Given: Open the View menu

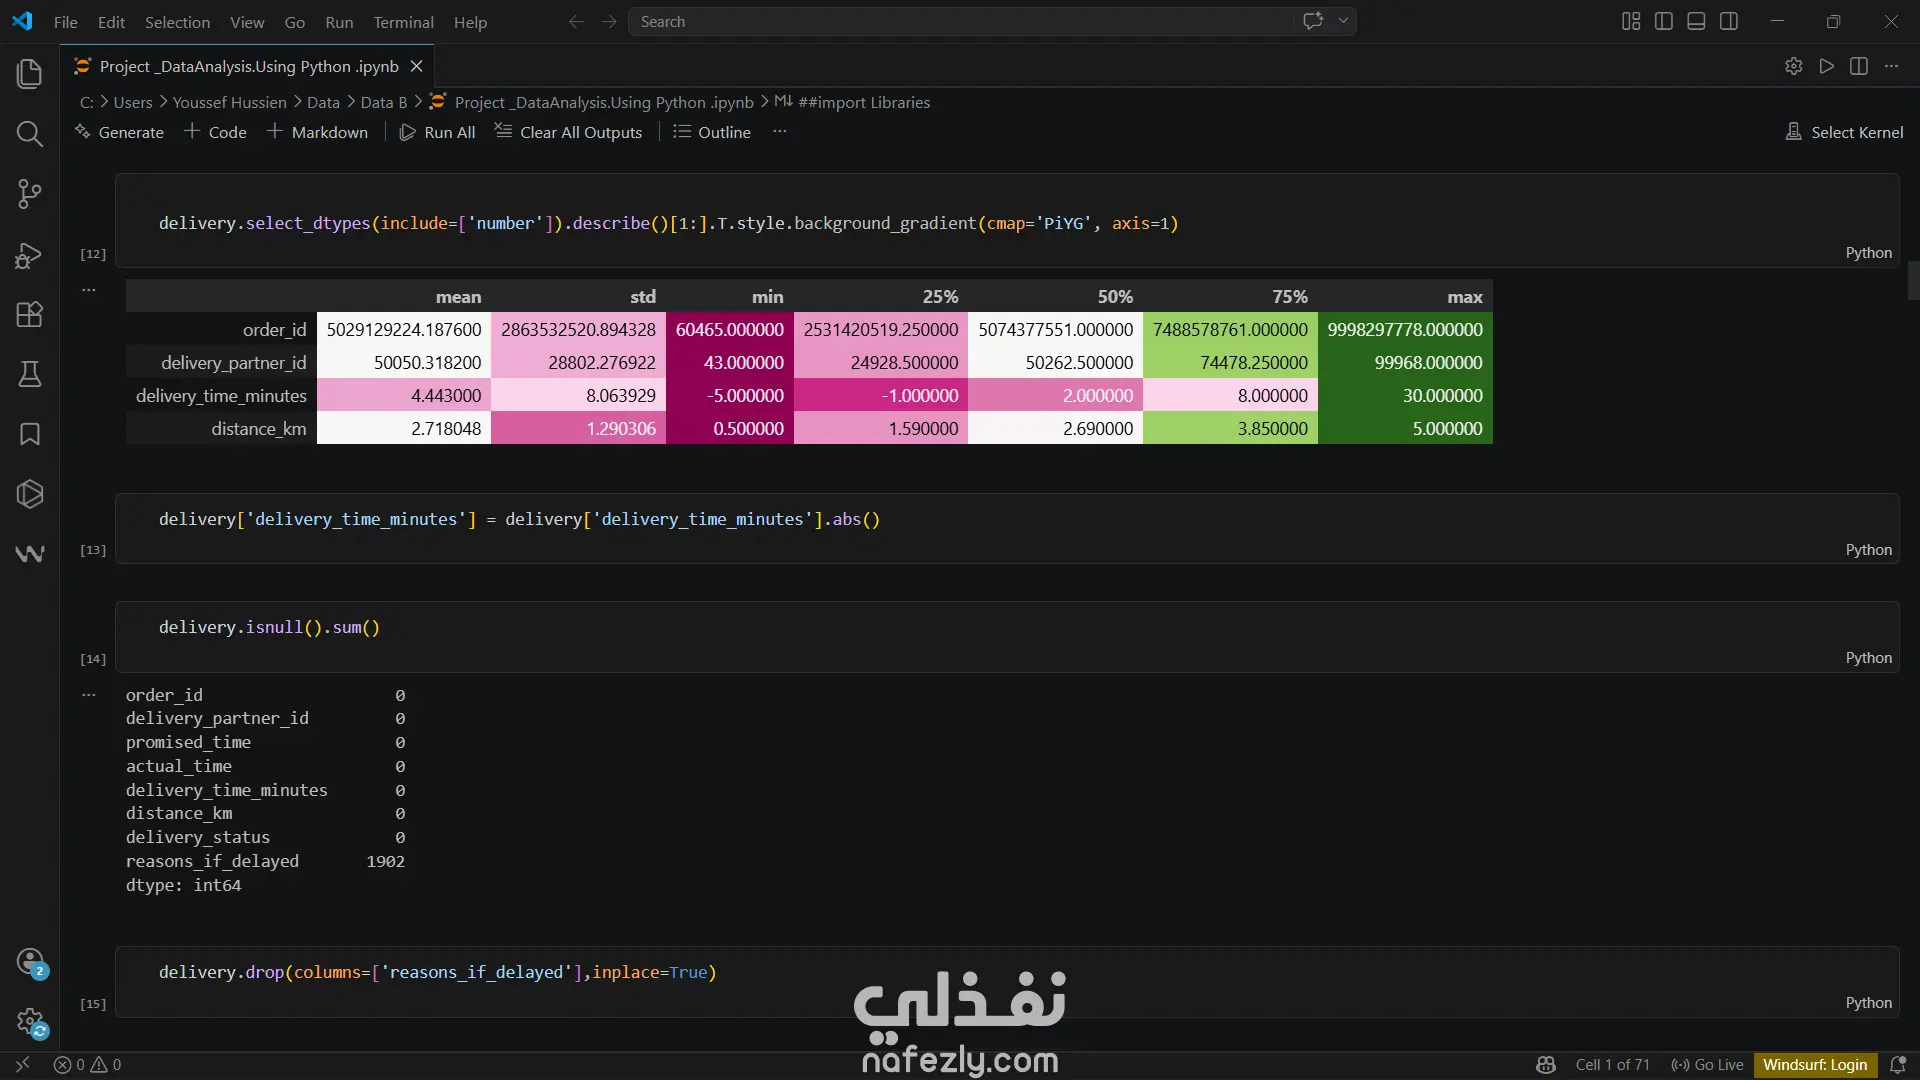Looking at the screenshot, I should tap(247, 22).
